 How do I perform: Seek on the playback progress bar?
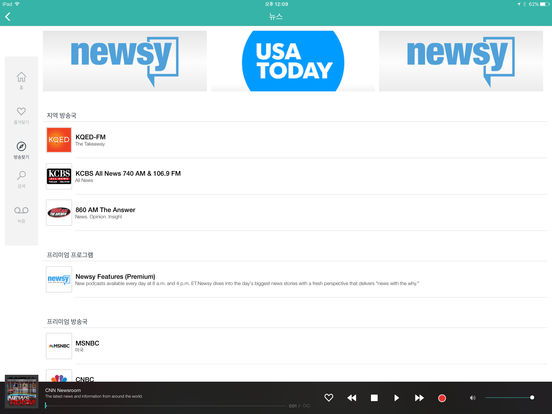click(x=165, y=406)
